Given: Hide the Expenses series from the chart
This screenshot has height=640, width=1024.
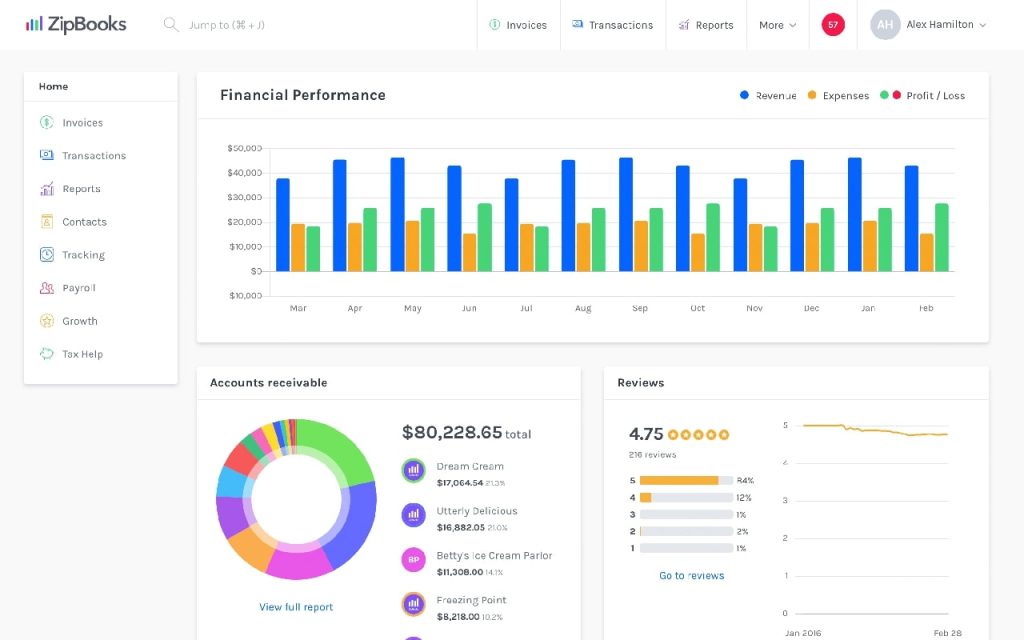Looking at the screenshot, I should point(838,95).
